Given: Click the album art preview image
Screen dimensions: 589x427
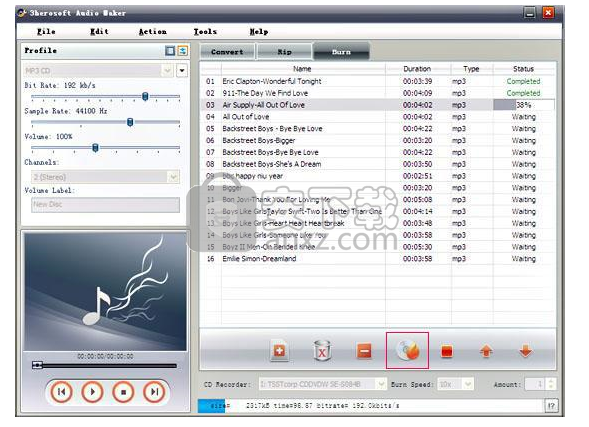Looking at the screenshot, I should point(105,292).
